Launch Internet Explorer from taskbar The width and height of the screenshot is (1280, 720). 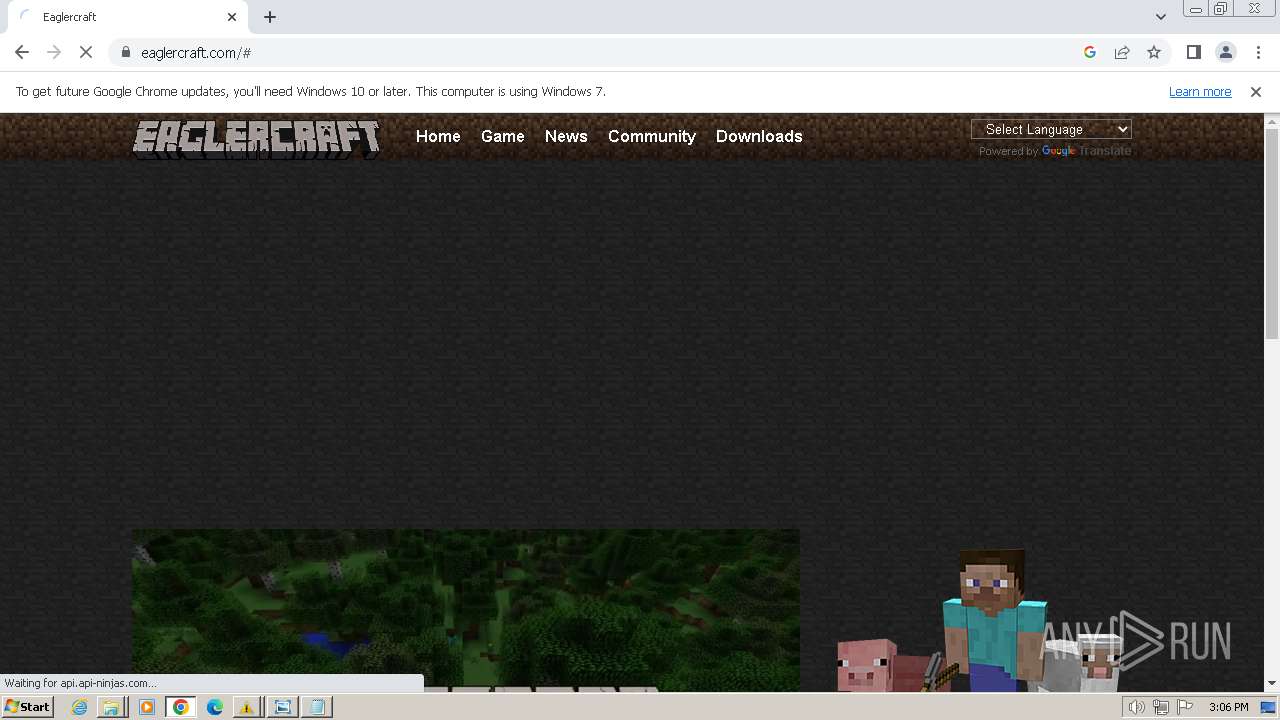pos(79,707)
